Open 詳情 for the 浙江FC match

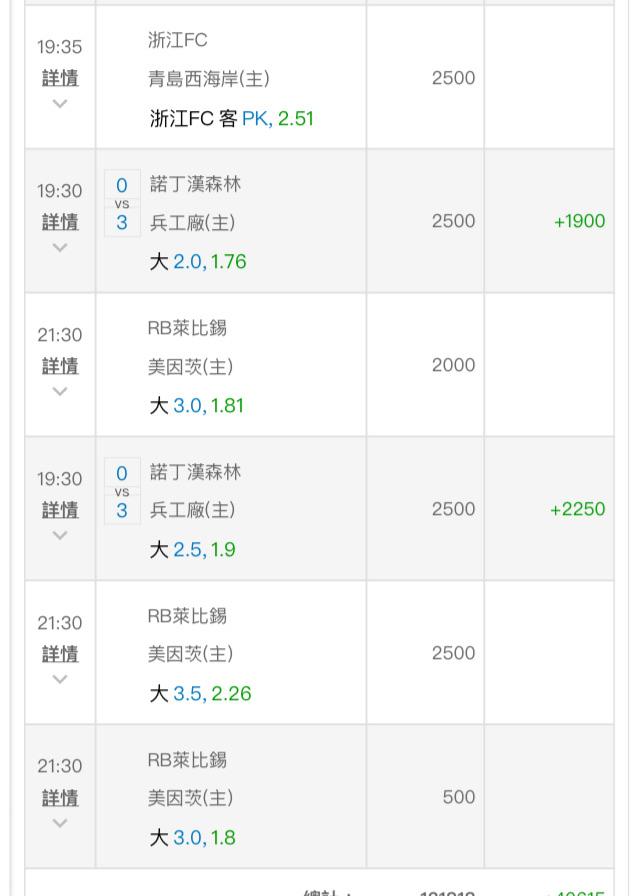tap(60, 78)
